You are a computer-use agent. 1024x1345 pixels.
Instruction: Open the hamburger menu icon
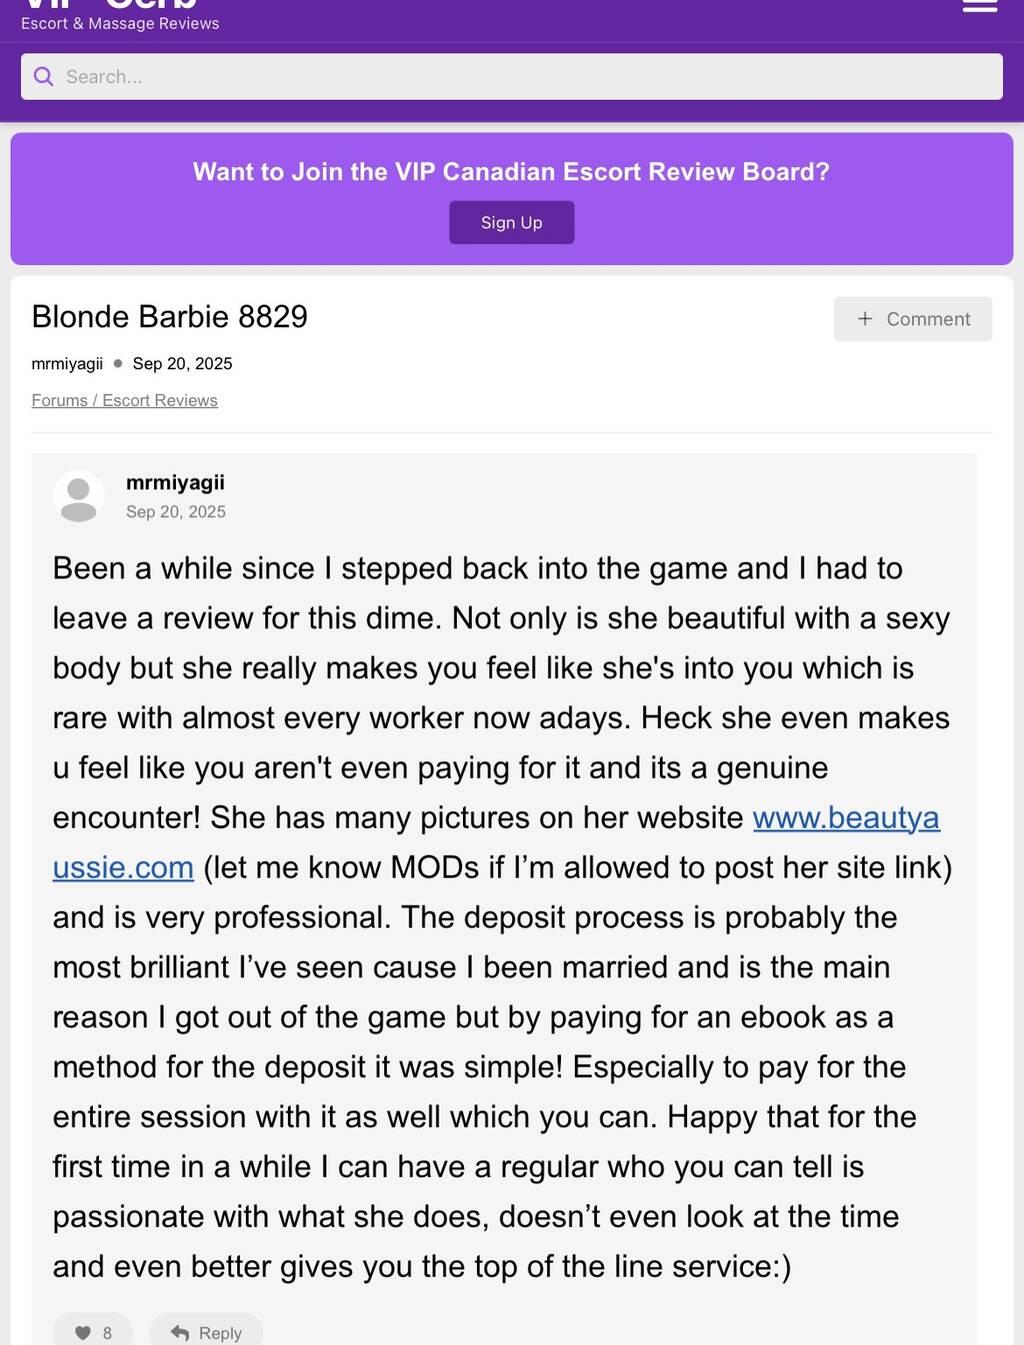(979, 6)
